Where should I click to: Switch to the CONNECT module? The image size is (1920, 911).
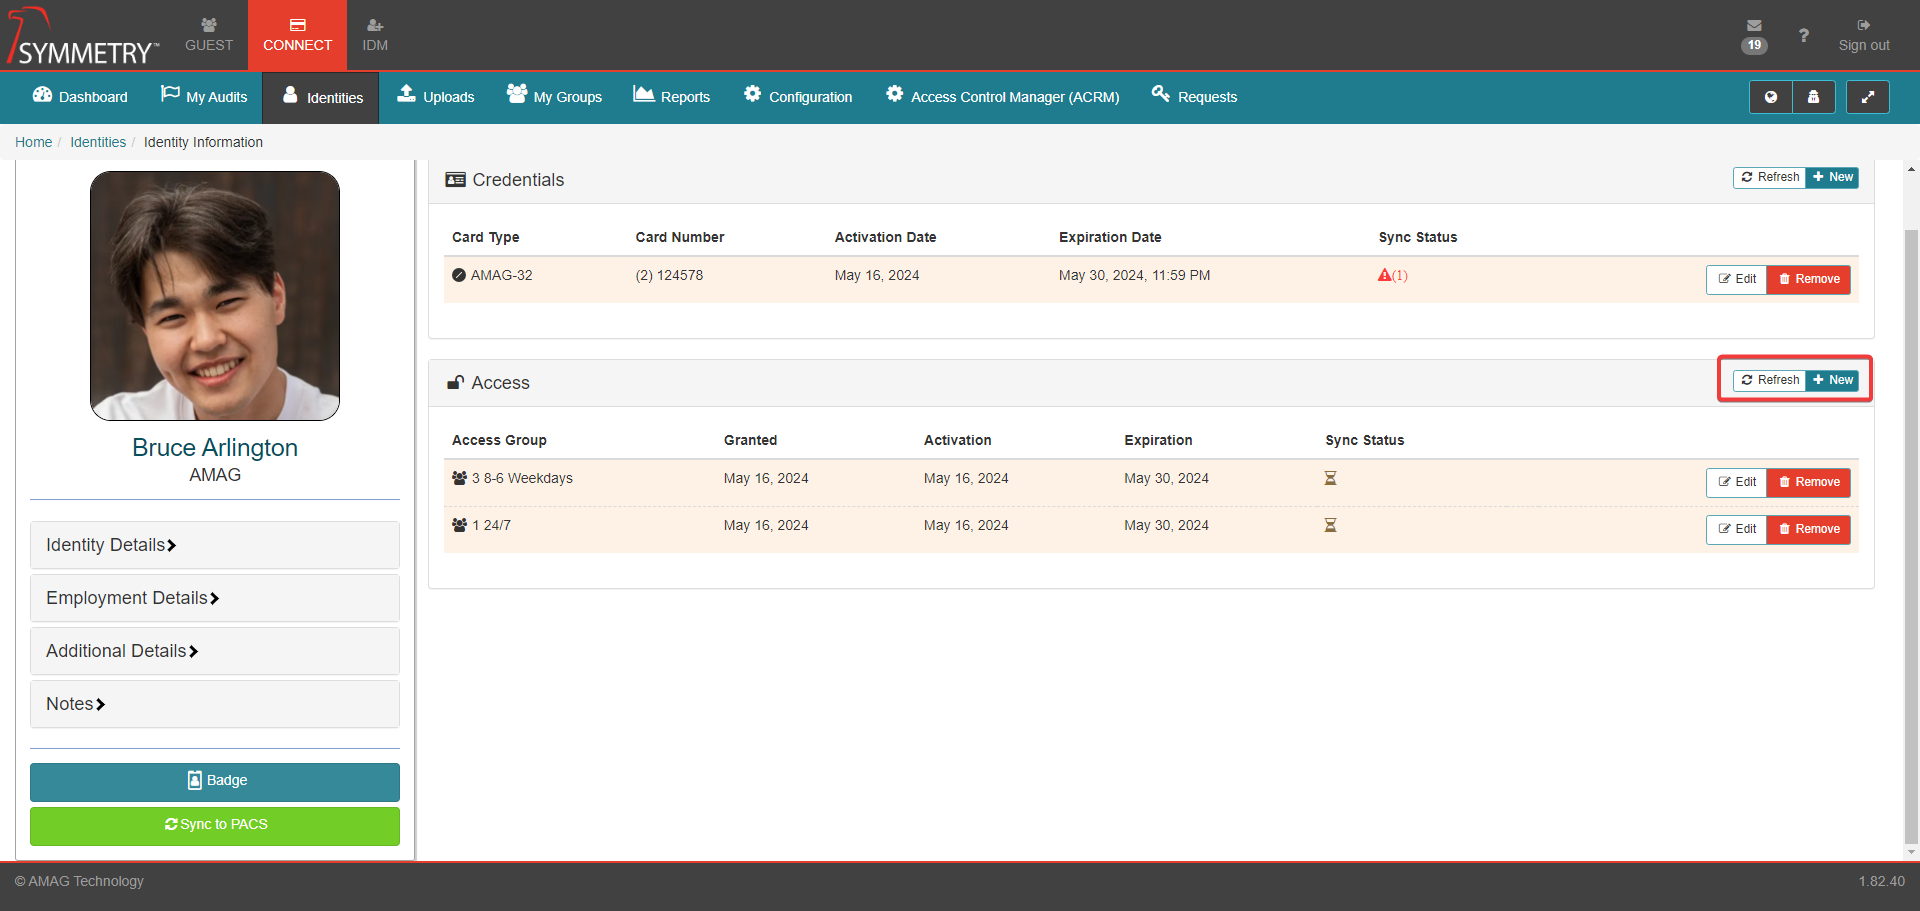coord(297,35)
